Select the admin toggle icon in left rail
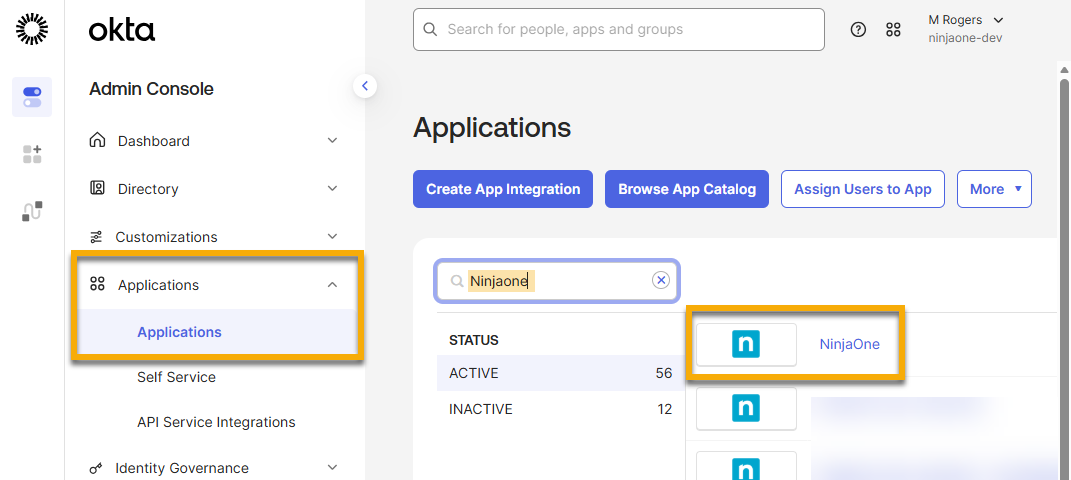This screenshot has height=480, width=1071. (32, 97)
